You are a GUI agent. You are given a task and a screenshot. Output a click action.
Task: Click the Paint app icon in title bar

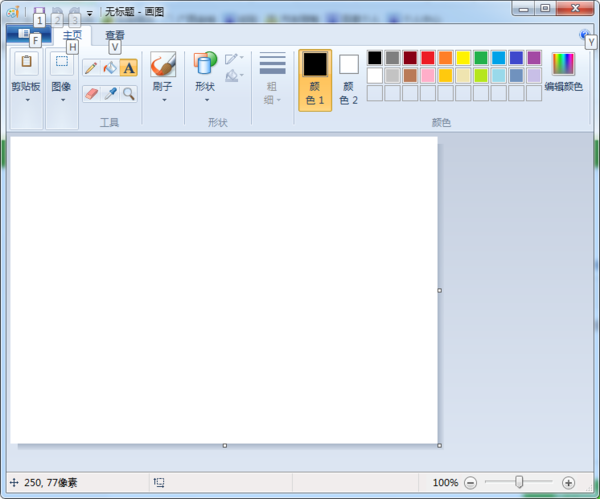coord(13,12)
